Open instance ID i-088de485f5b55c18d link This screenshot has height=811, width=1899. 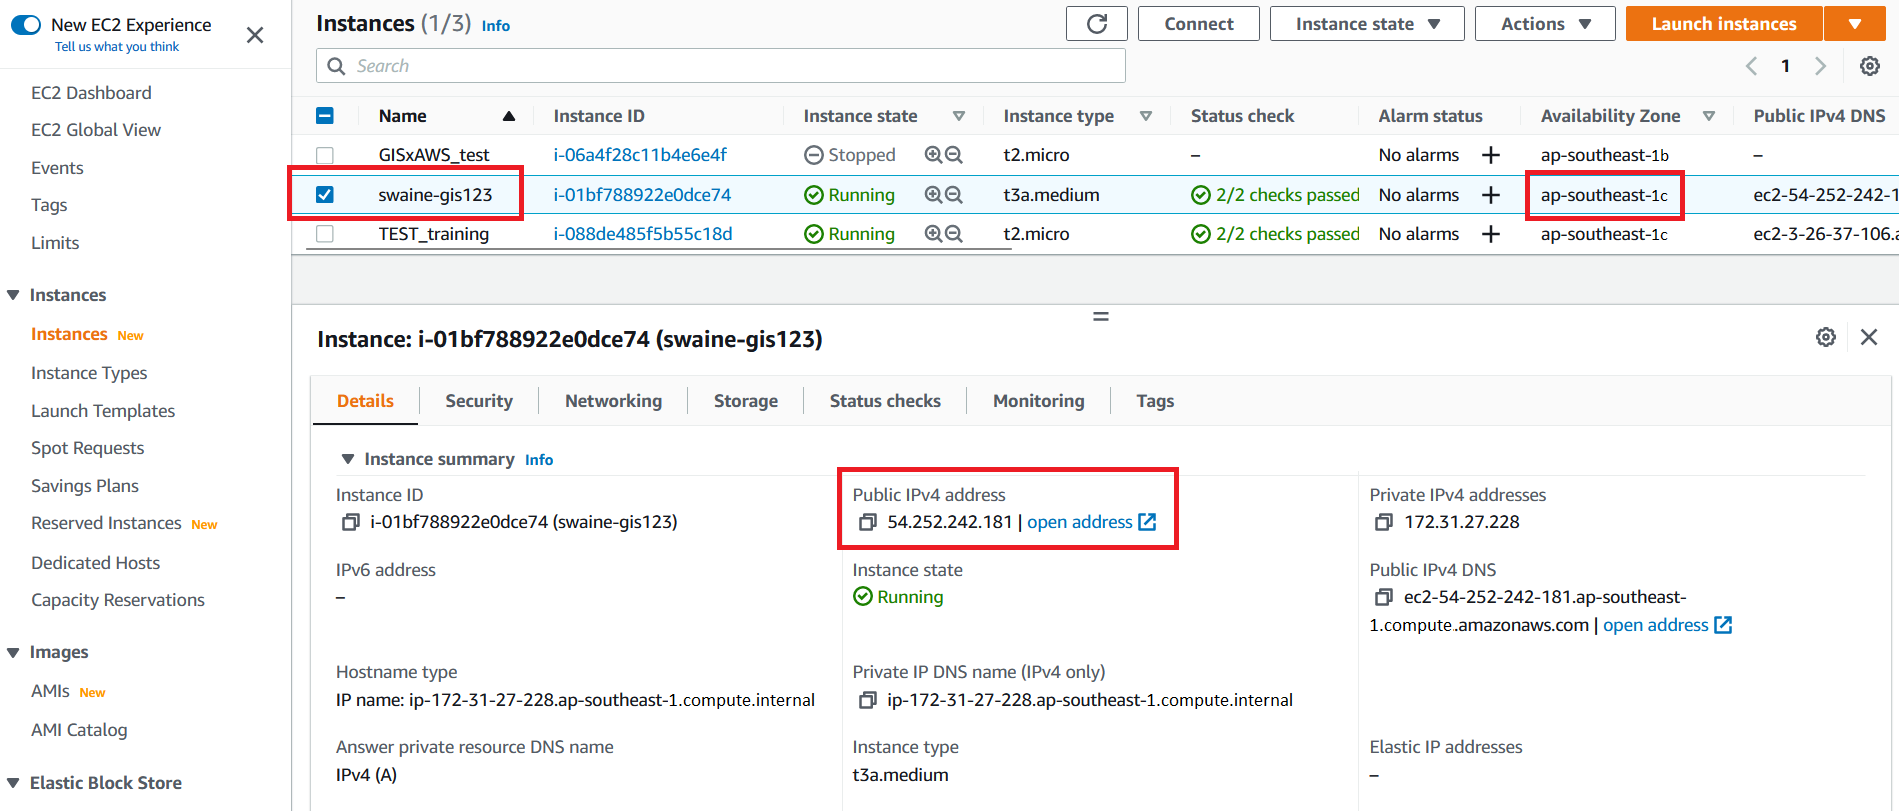pyautogui.click(x=643, y=234)
